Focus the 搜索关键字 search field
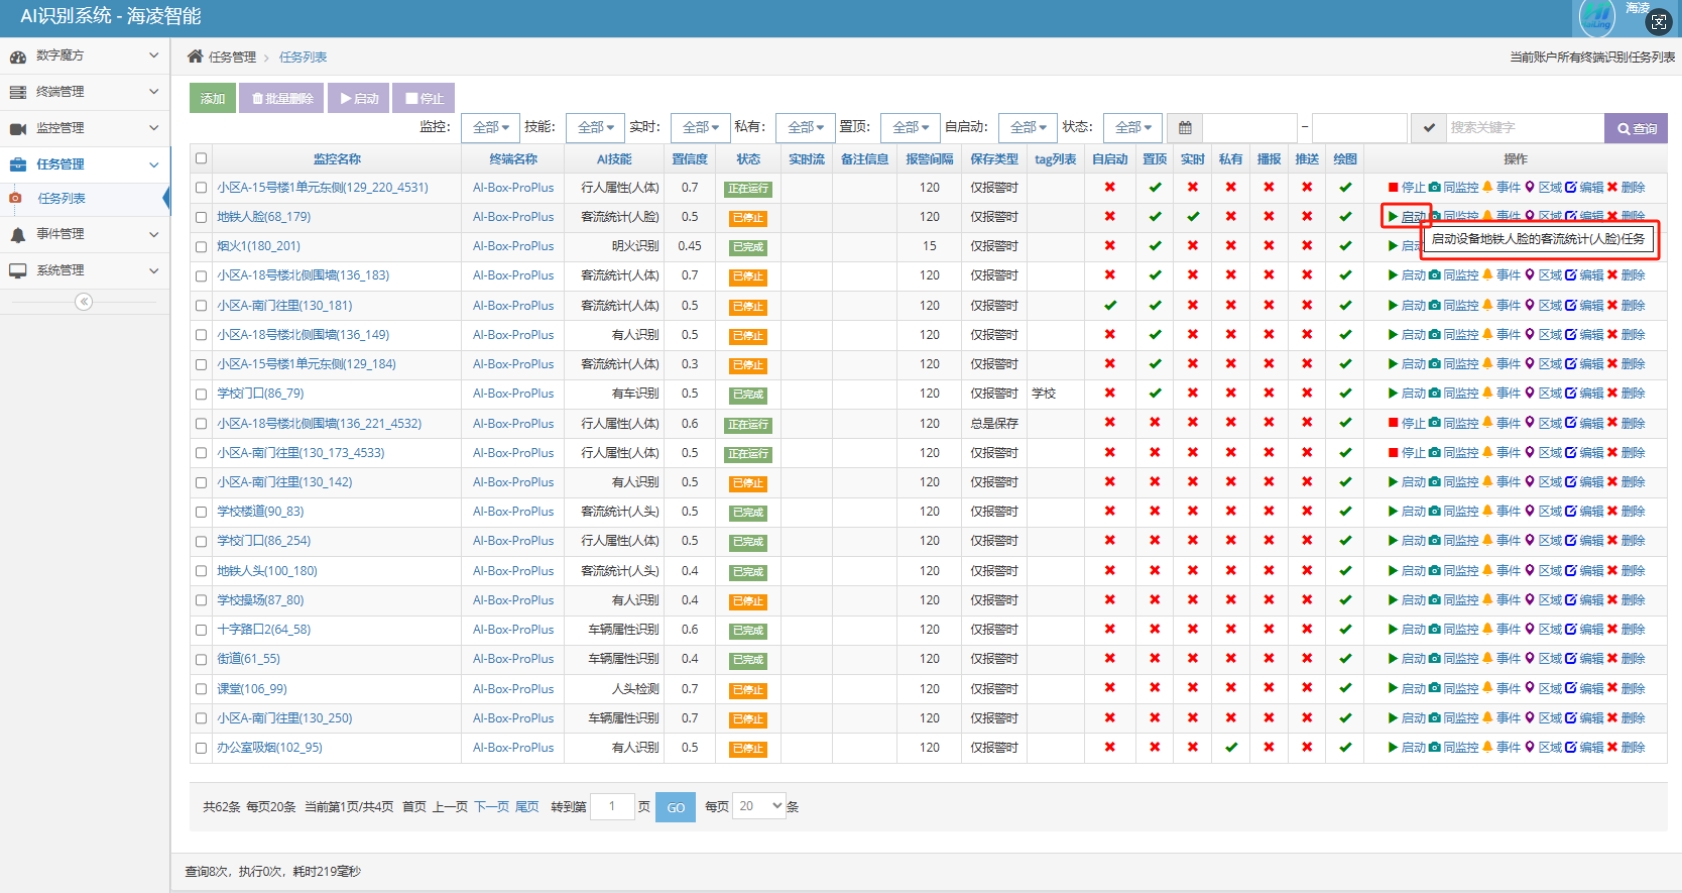Image resolution: width=1682 pixels, height=893 pixels. [1524, 128]
